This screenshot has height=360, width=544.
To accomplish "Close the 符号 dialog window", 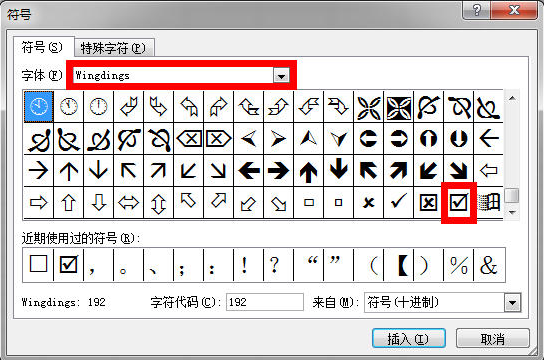I will point(514,10).
